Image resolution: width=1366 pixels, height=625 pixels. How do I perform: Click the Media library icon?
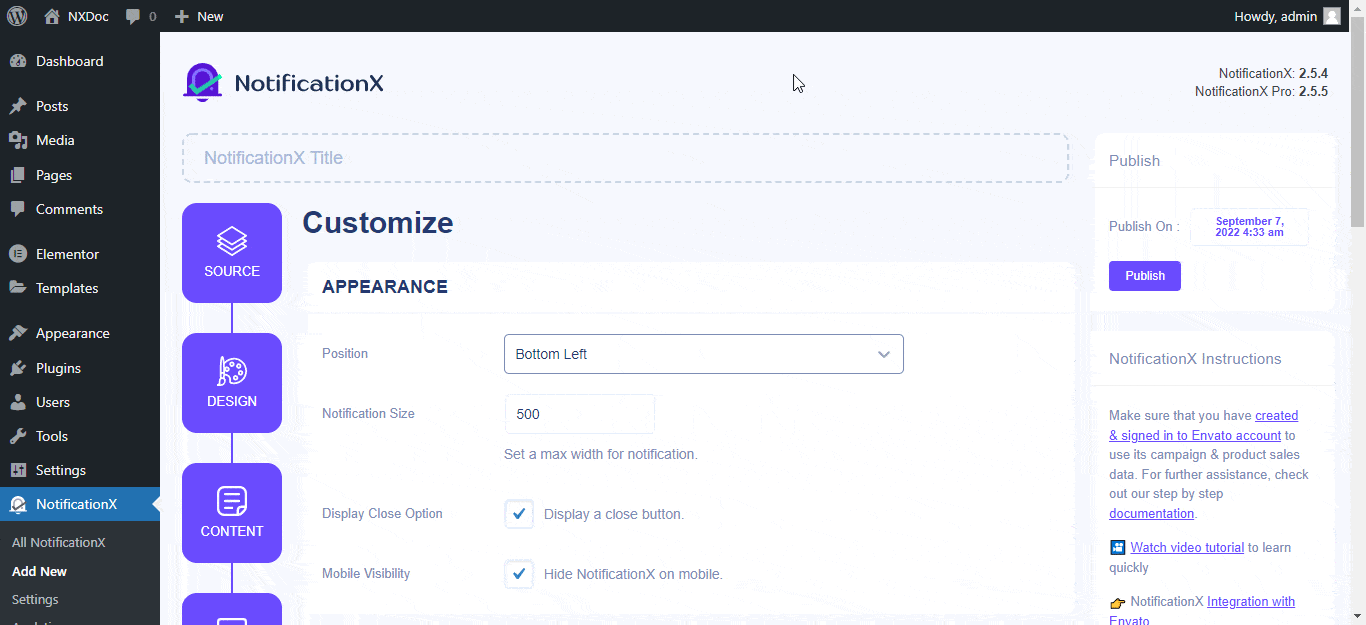(x=18, y=140)
